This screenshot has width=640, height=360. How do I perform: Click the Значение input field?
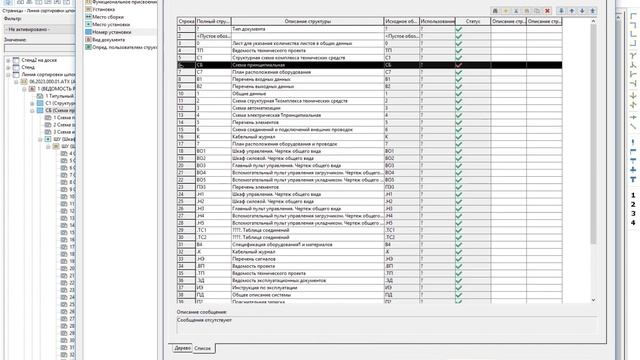40,48
